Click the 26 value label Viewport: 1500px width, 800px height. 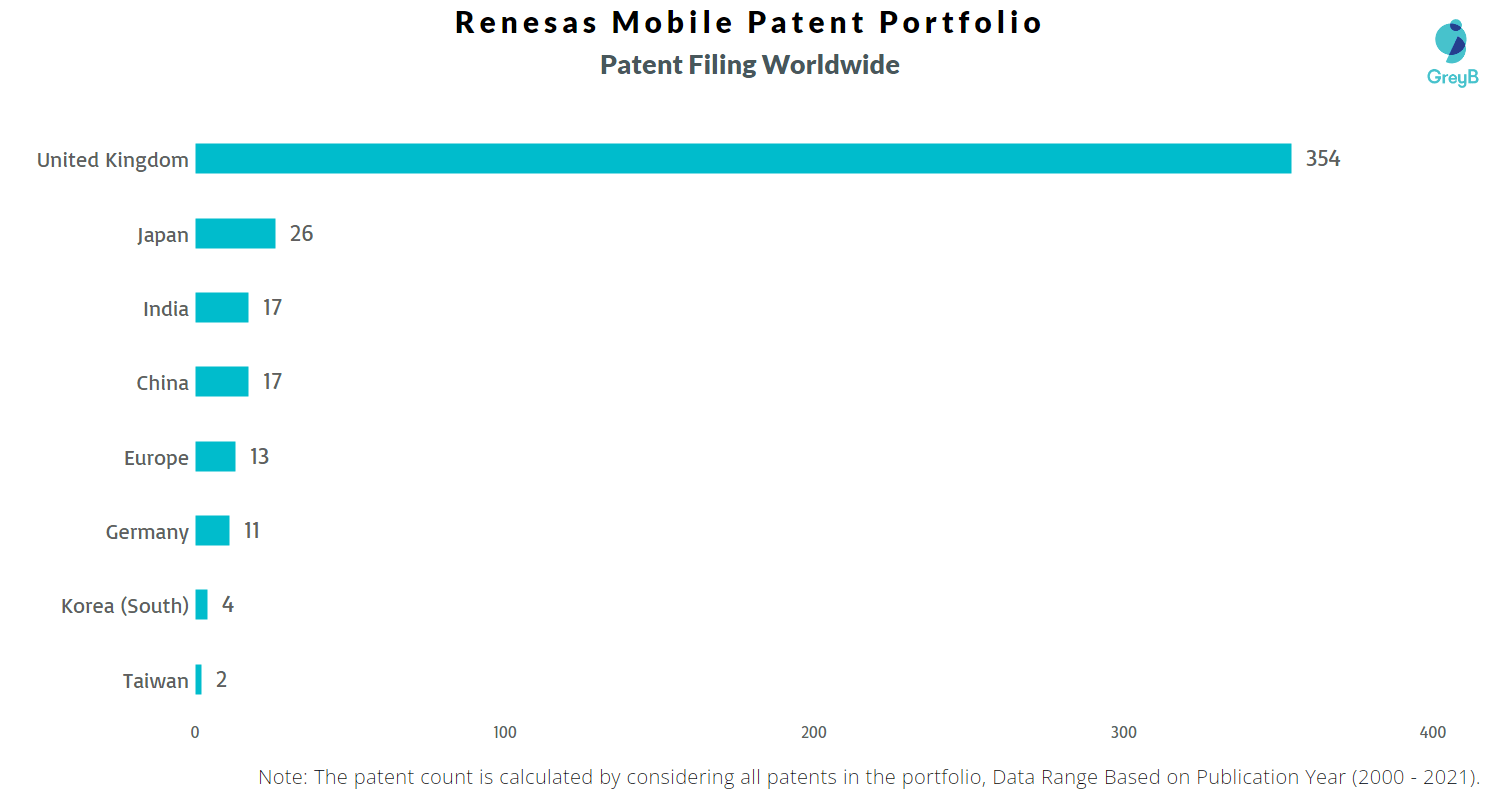pos(301,233)
